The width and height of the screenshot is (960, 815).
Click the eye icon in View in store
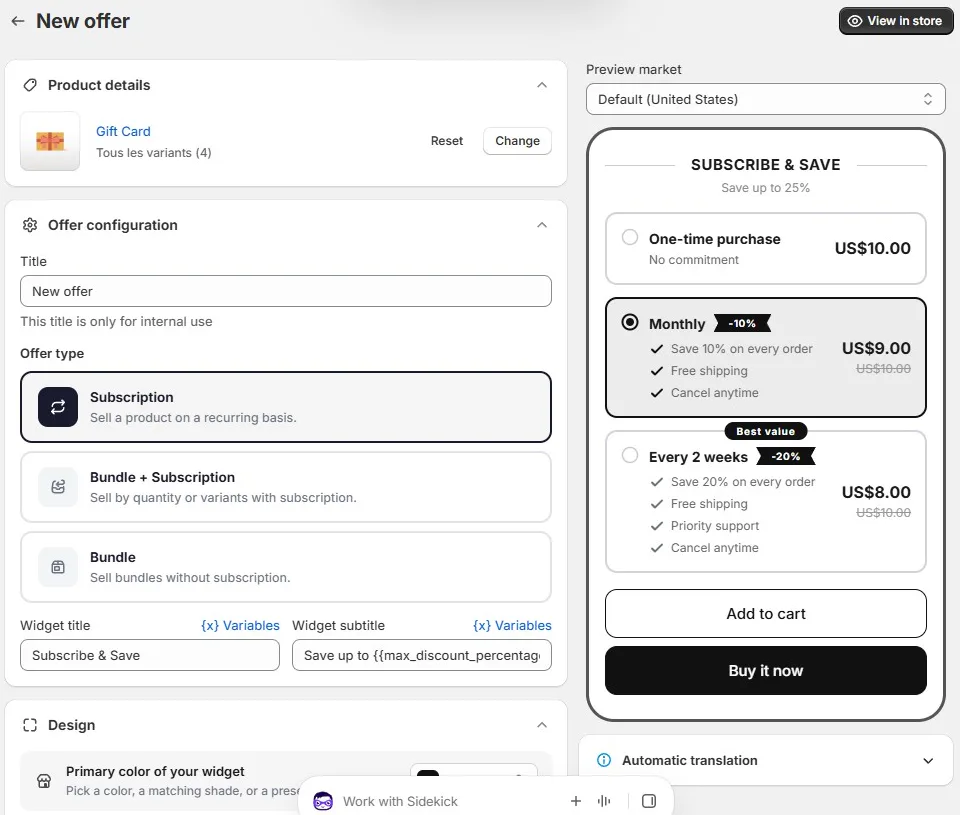[855, 21]
